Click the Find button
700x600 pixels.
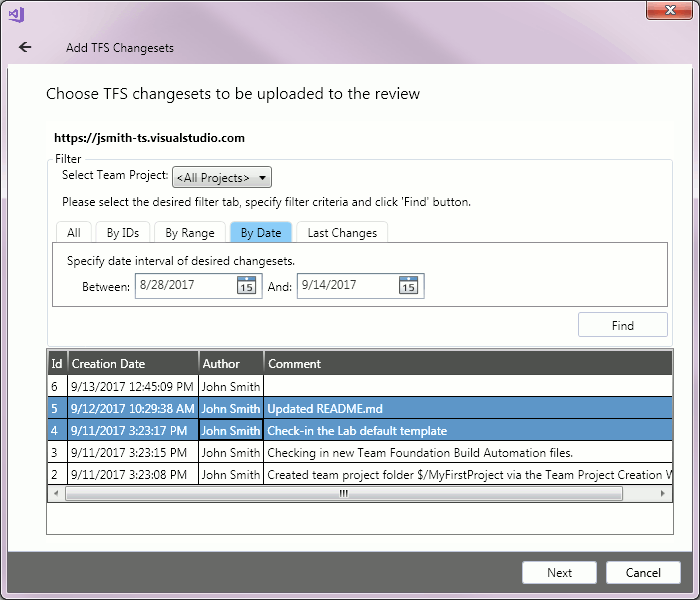click(622, 325)
